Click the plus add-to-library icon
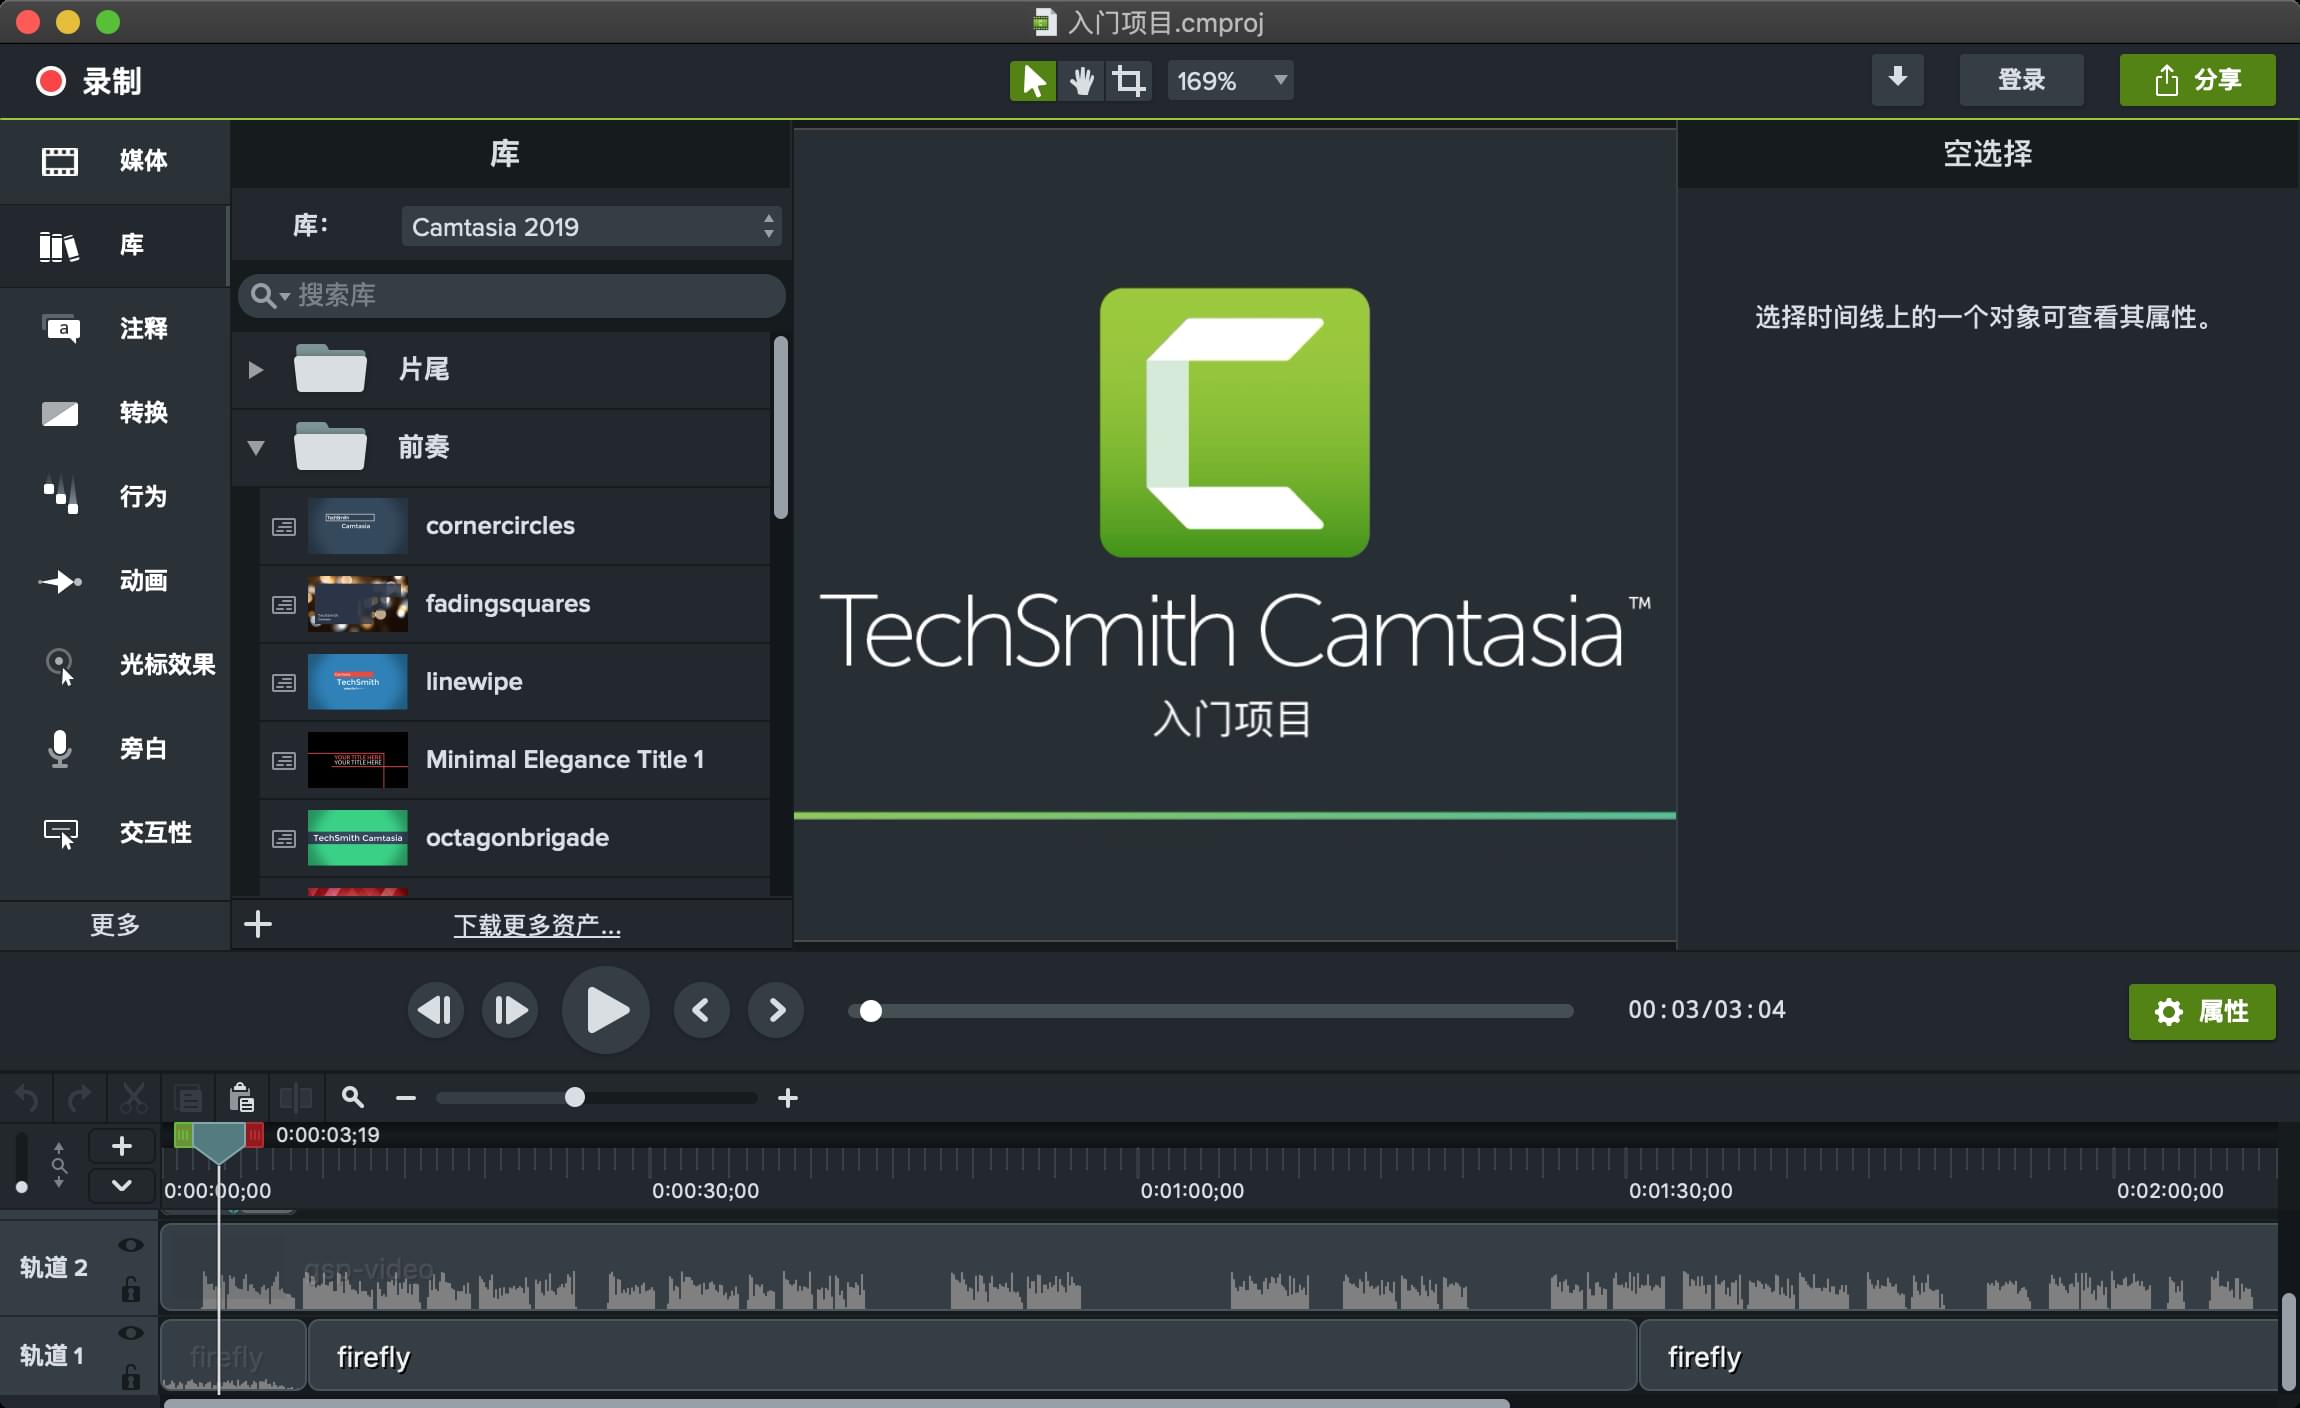 [x=258, y=924]
